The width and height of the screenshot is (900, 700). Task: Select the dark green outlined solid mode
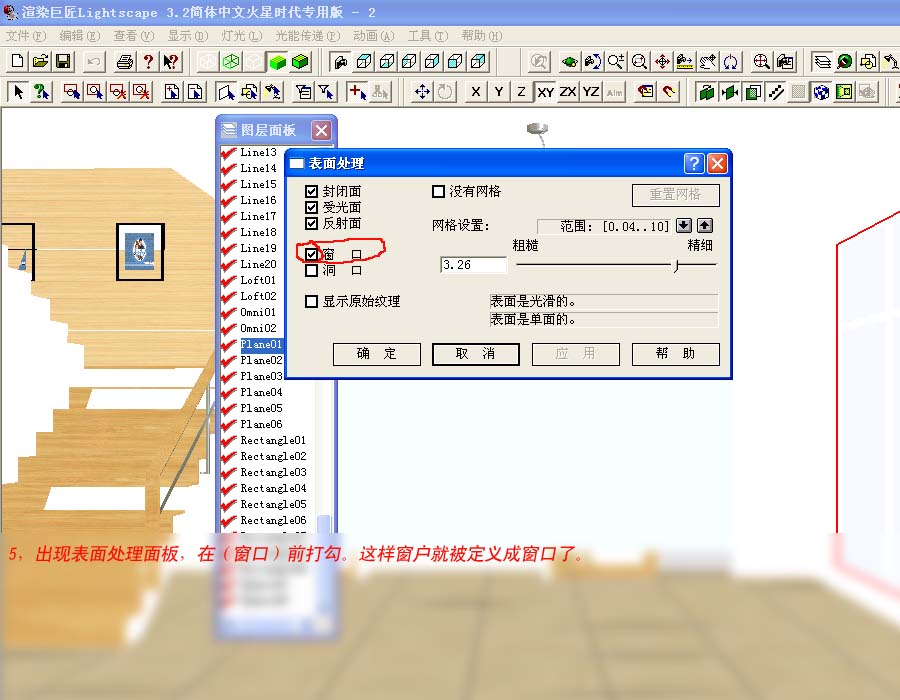[x=300, y=61]
